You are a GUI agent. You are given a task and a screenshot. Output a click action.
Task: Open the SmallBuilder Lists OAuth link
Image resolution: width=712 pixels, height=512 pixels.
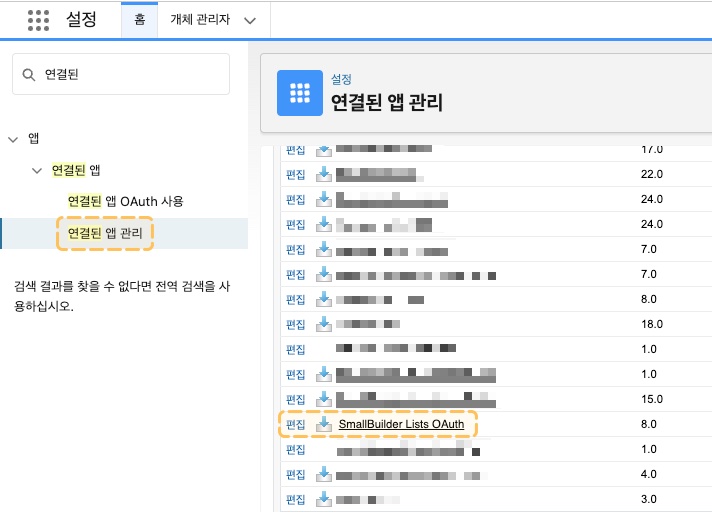[x=401, y=425]
